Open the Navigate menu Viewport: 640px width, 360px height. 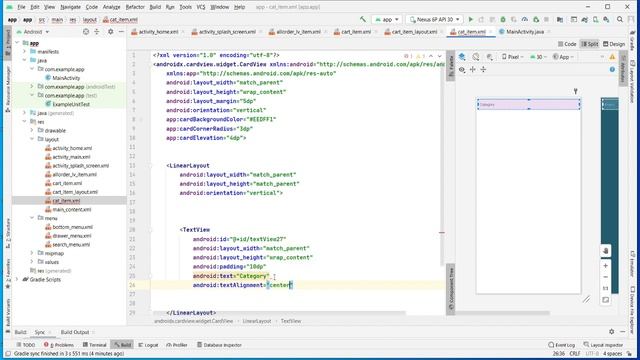tap(70, 7)
